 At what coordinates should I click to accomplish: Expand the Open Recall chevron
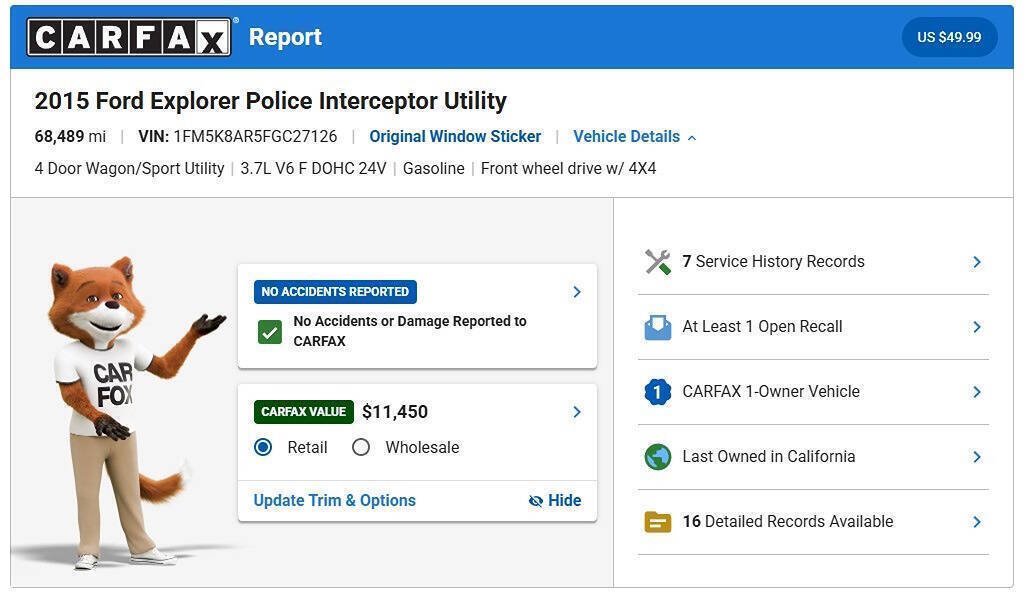tap(977, 327)
